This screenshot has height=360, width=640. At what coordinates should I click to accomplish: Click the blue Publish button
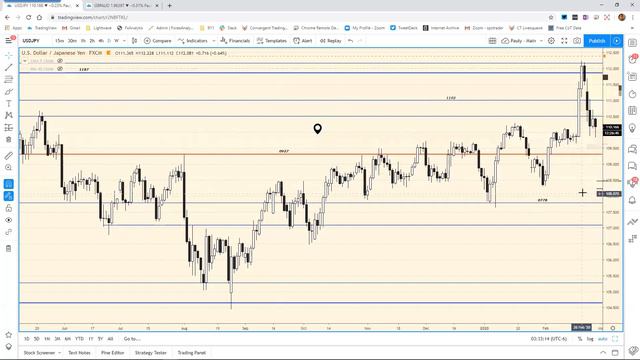coord(597,41)
